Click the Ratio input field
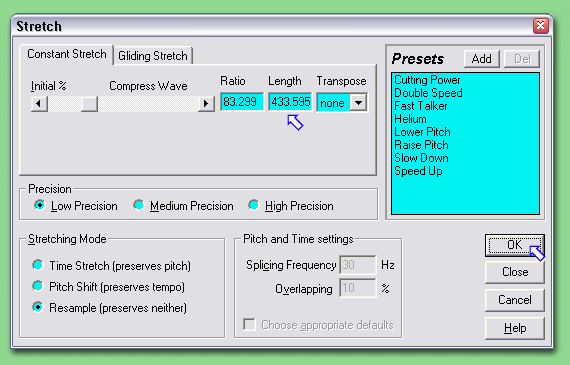 (x=242, y=102)
